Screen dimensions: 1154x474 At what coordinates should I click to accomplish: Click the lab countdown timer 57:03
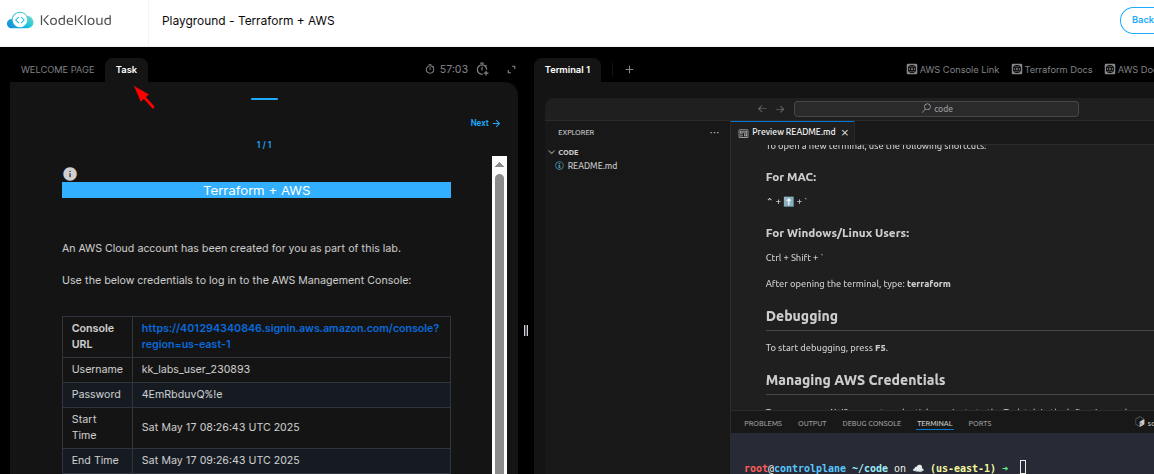pyautogui.click(x=447, y=69)
